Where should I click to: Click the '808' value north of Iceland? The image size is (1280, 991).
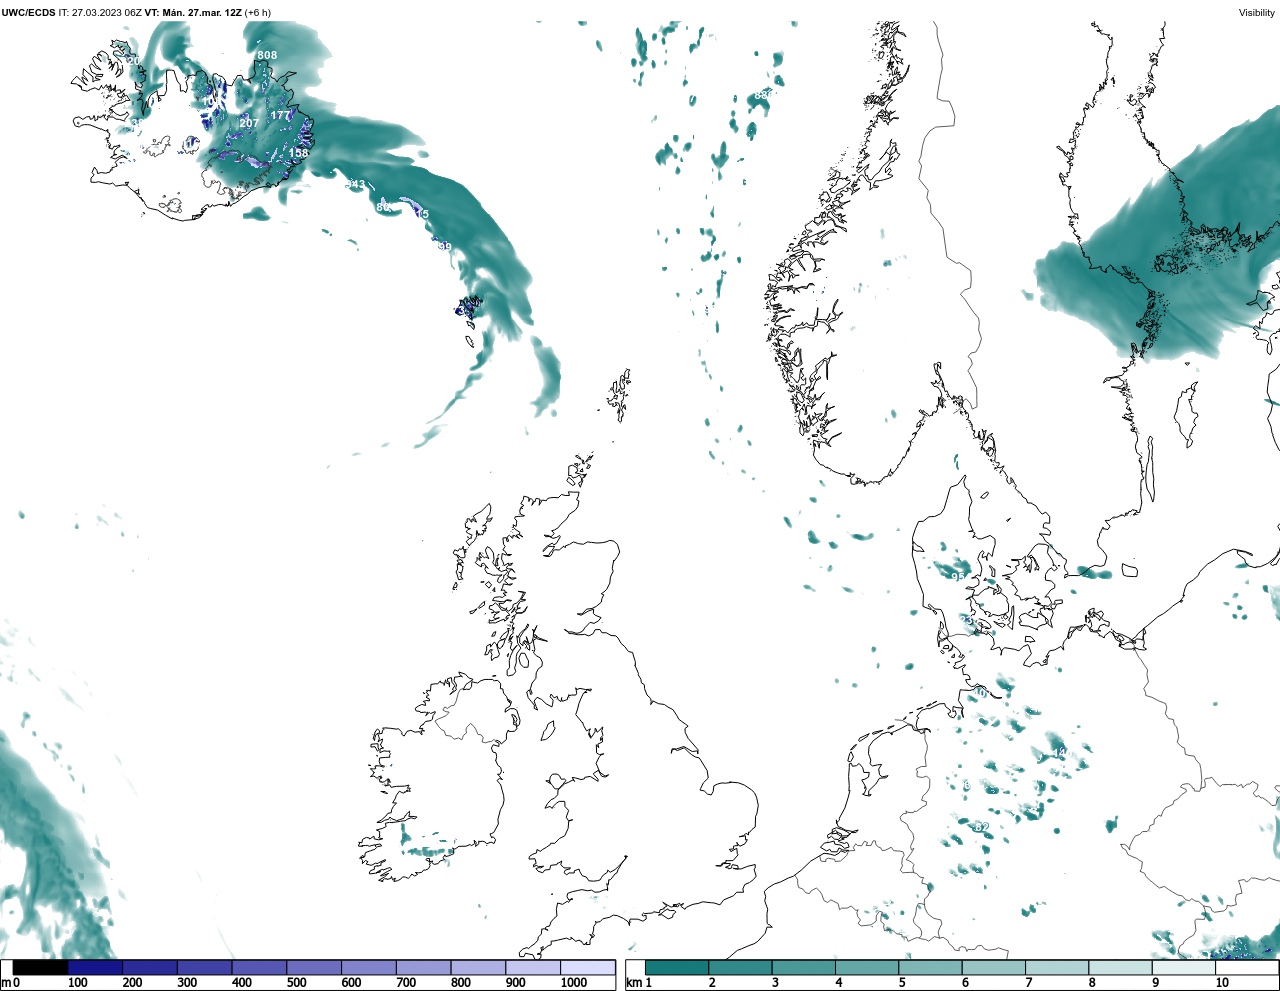(267, 55)
